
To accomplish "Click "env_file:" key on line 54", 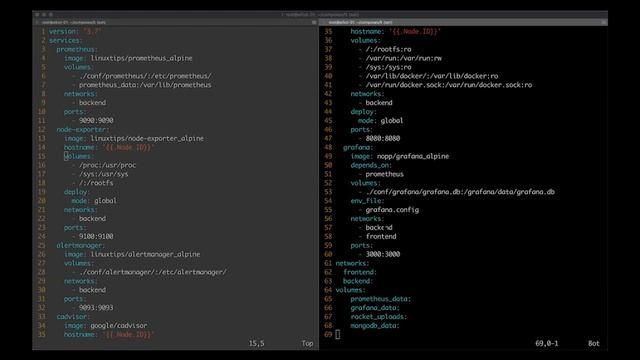I will point(367,201).
